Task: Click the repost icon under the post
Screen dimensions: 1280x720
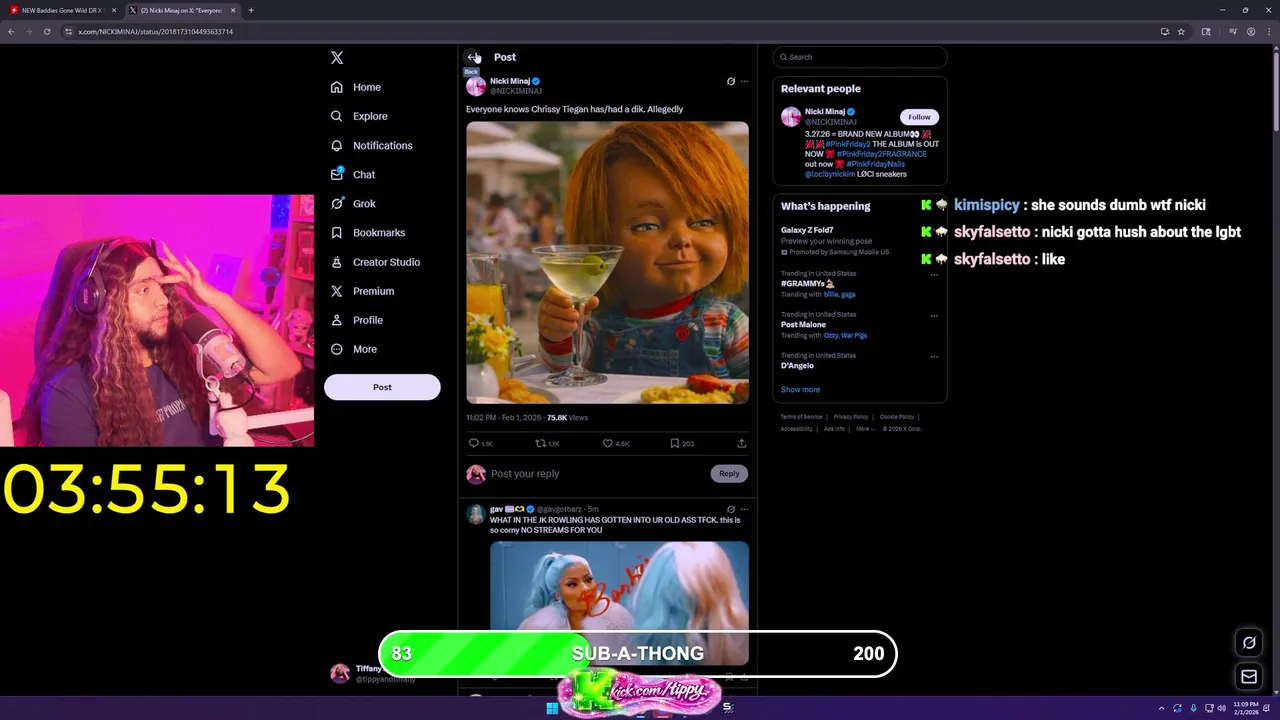Action: click(x=541, y=443)
